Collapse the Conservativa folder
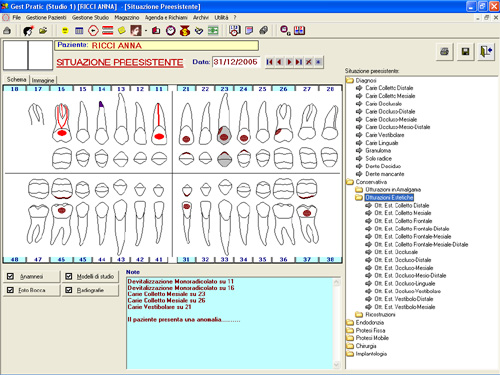This screenshot has width=500, height=375. (367, 182)
